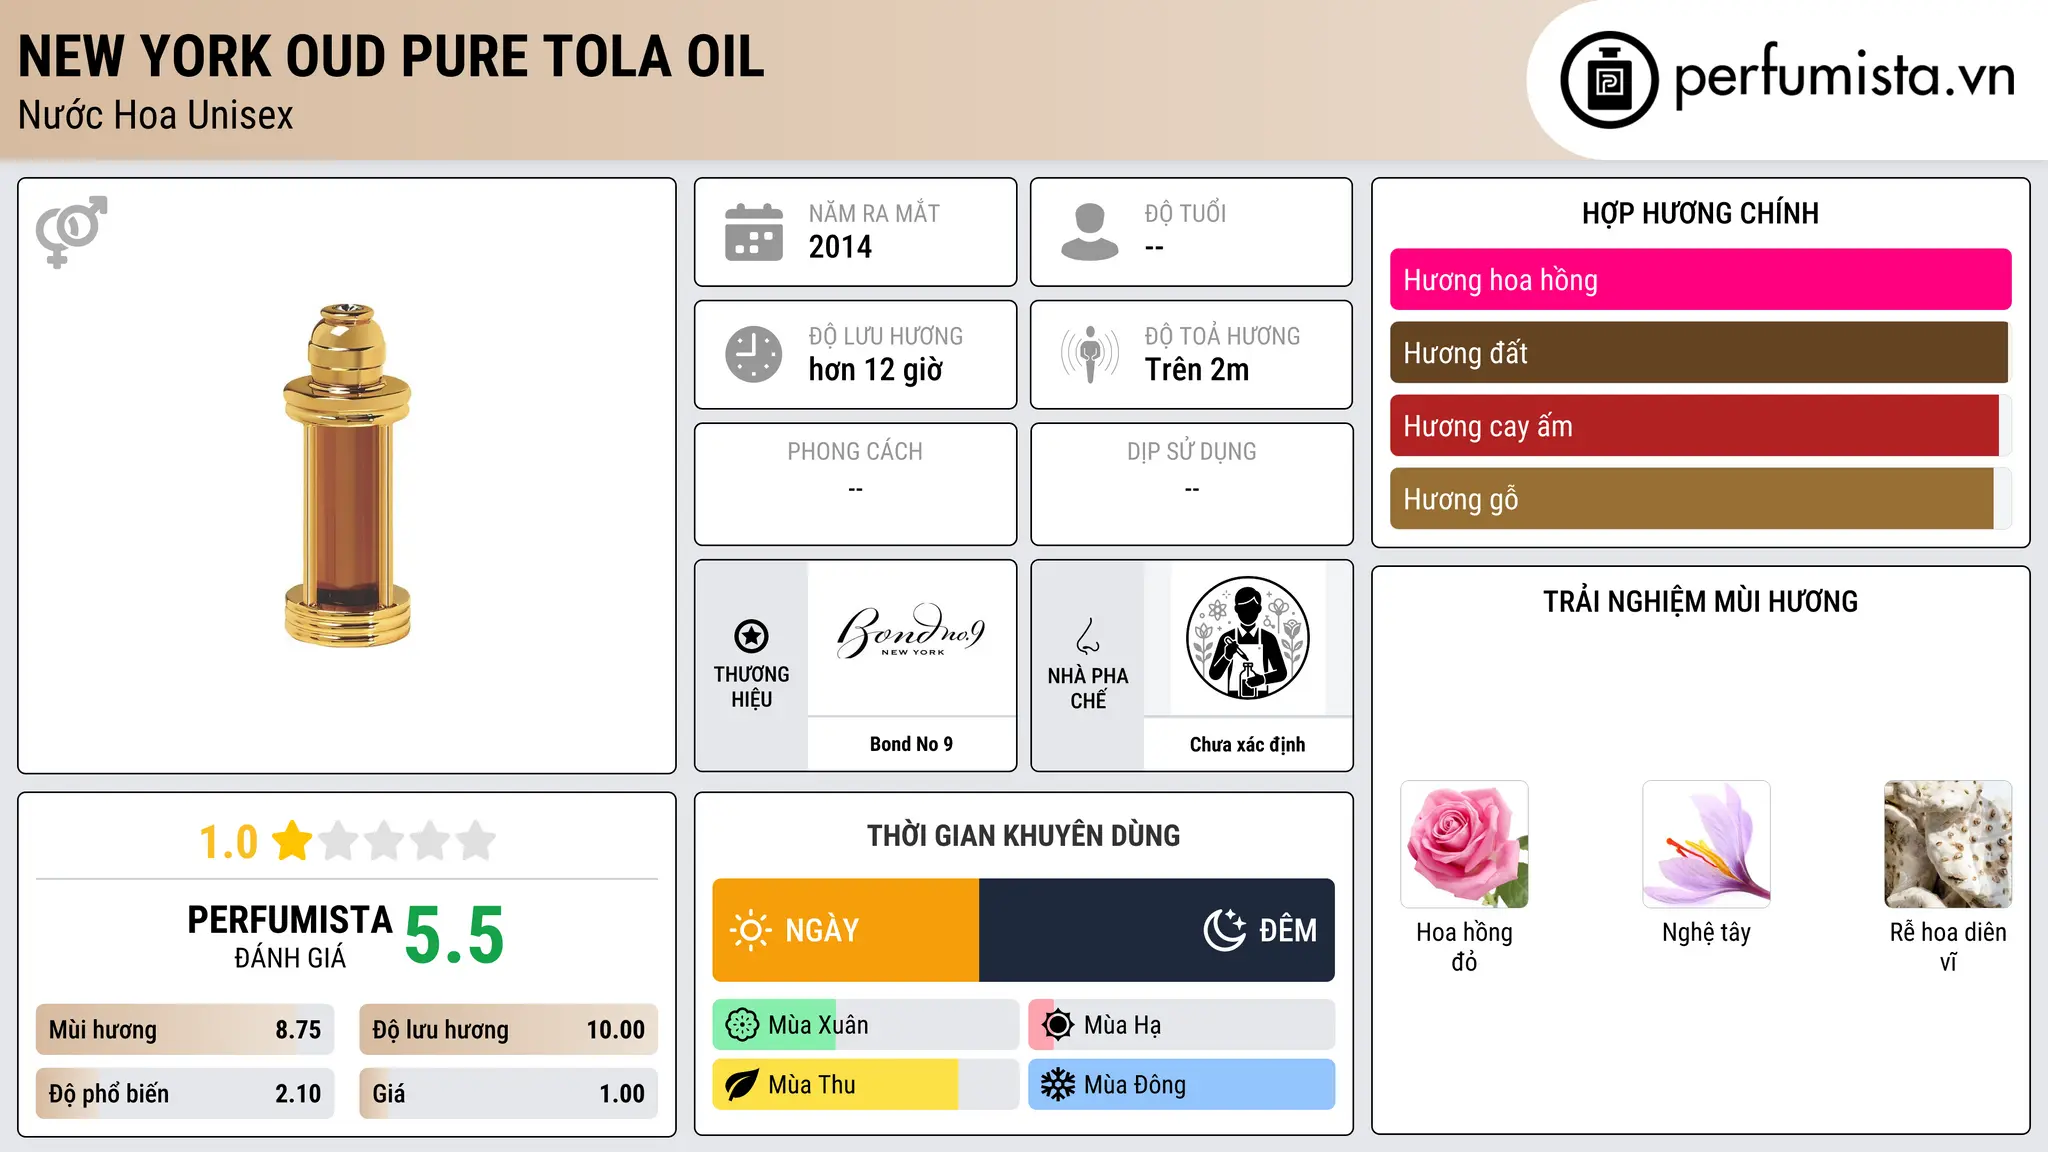This screenshot has height=1152, width=2048.
Task: Click the calendar icon beside Năm ra mắt
Action: [753, 232]
